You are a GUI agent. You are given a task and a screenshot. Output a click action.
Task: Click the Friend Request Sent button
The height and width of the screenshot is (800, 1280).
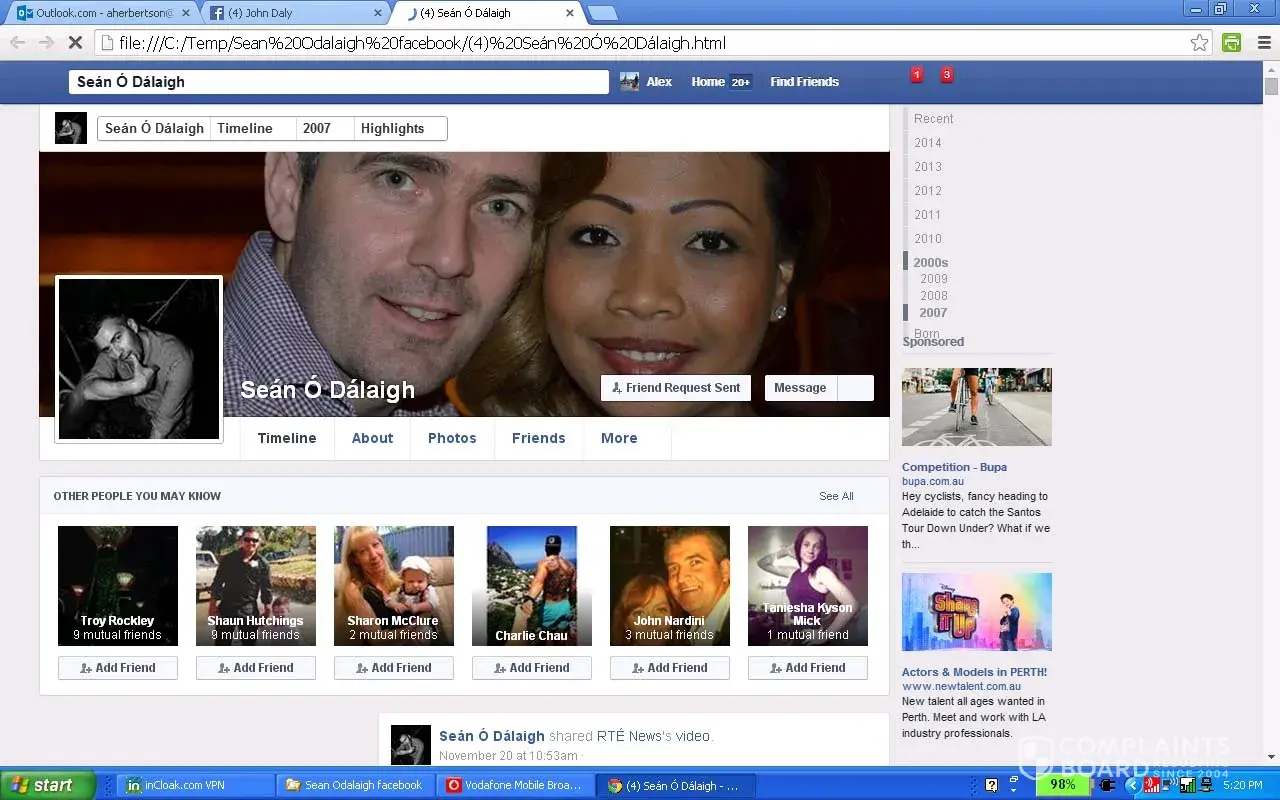click(676, 388)
